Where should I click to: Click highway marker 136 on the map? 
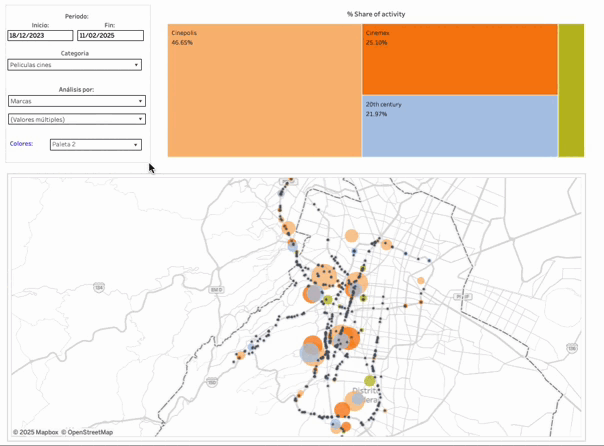click(572, 348)
